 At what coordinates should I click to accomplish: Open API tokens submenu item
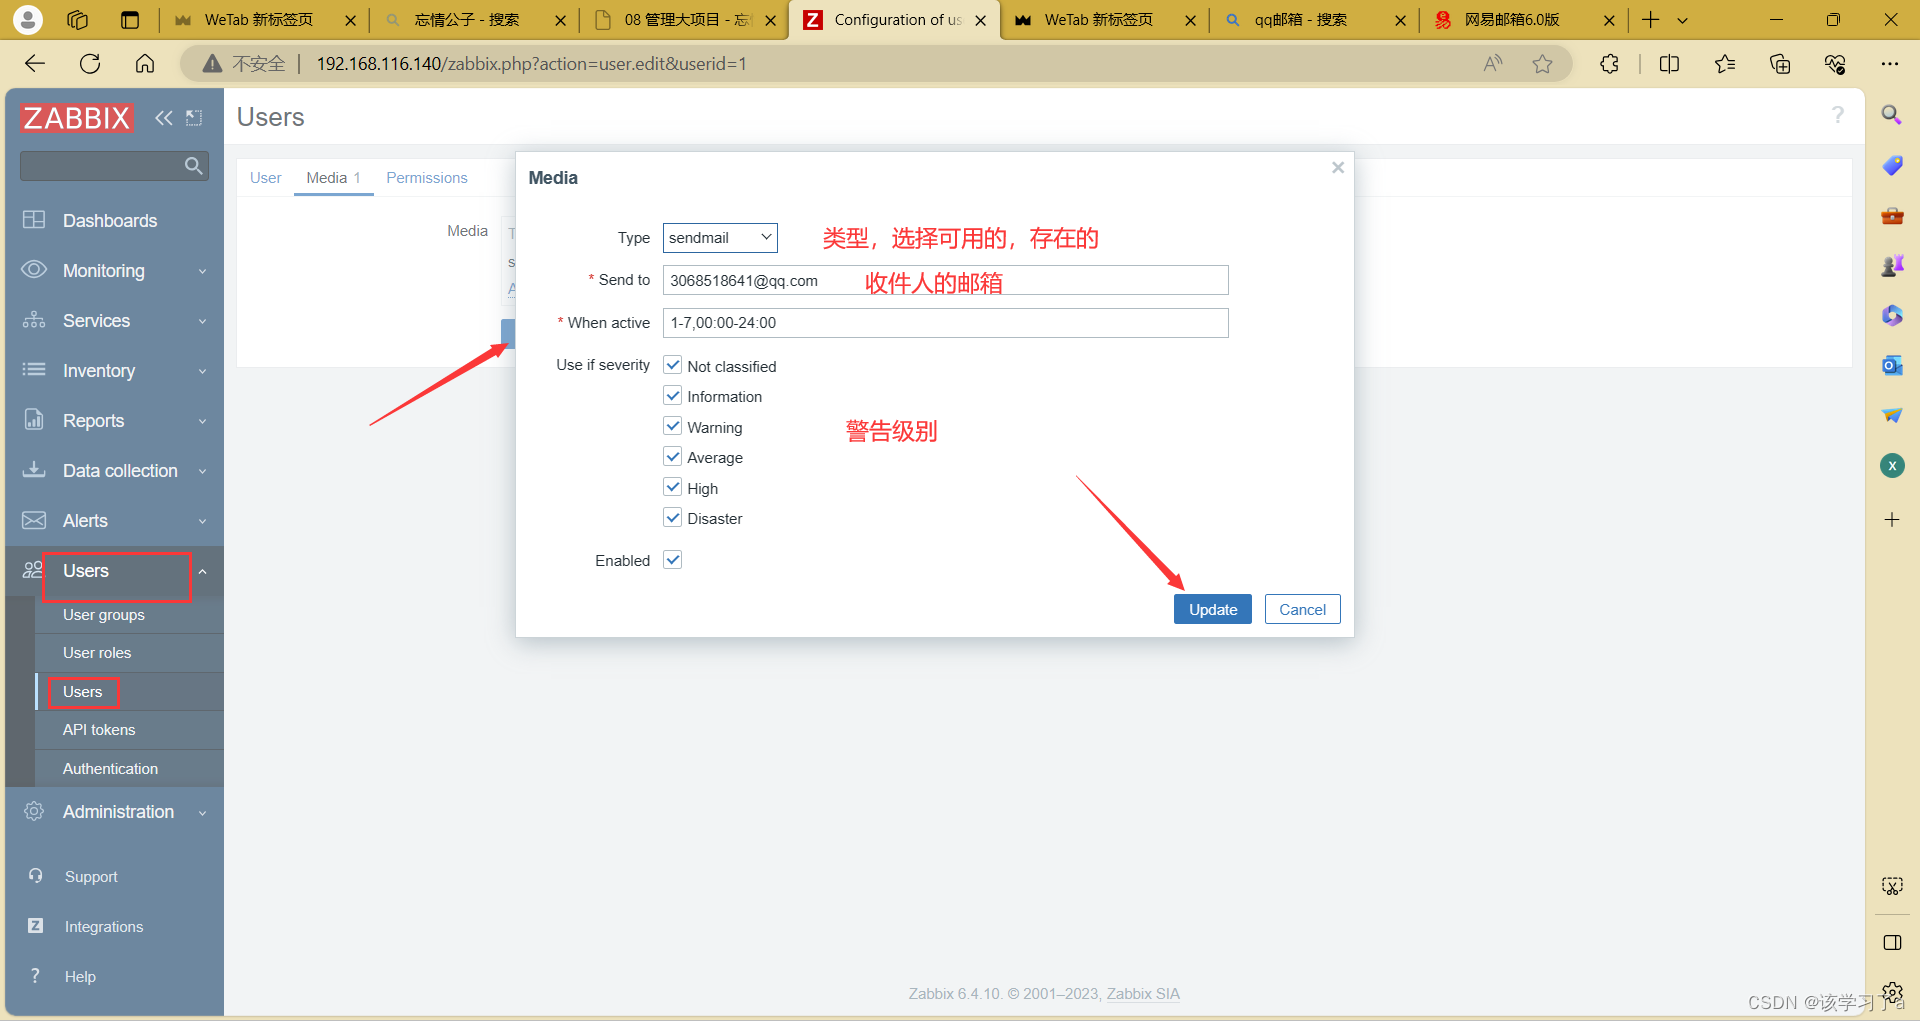pyautogui.click(x=99, y=730)
